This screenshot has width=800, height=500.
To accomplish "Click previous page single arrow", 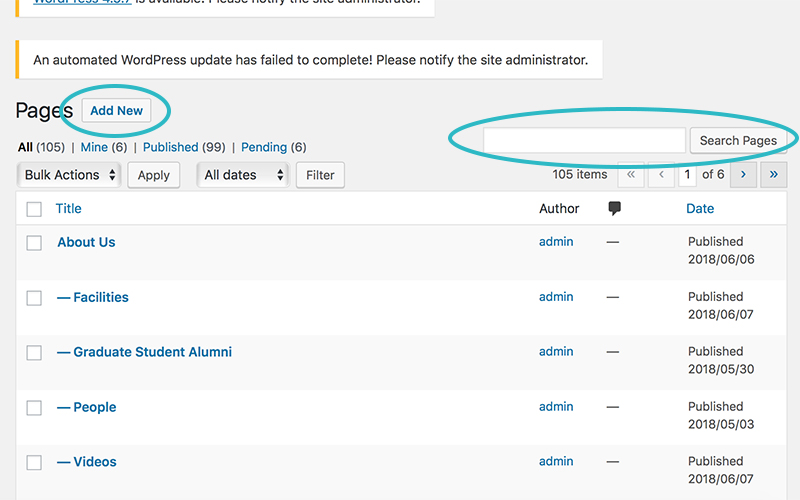I will (x=661, y=174).
